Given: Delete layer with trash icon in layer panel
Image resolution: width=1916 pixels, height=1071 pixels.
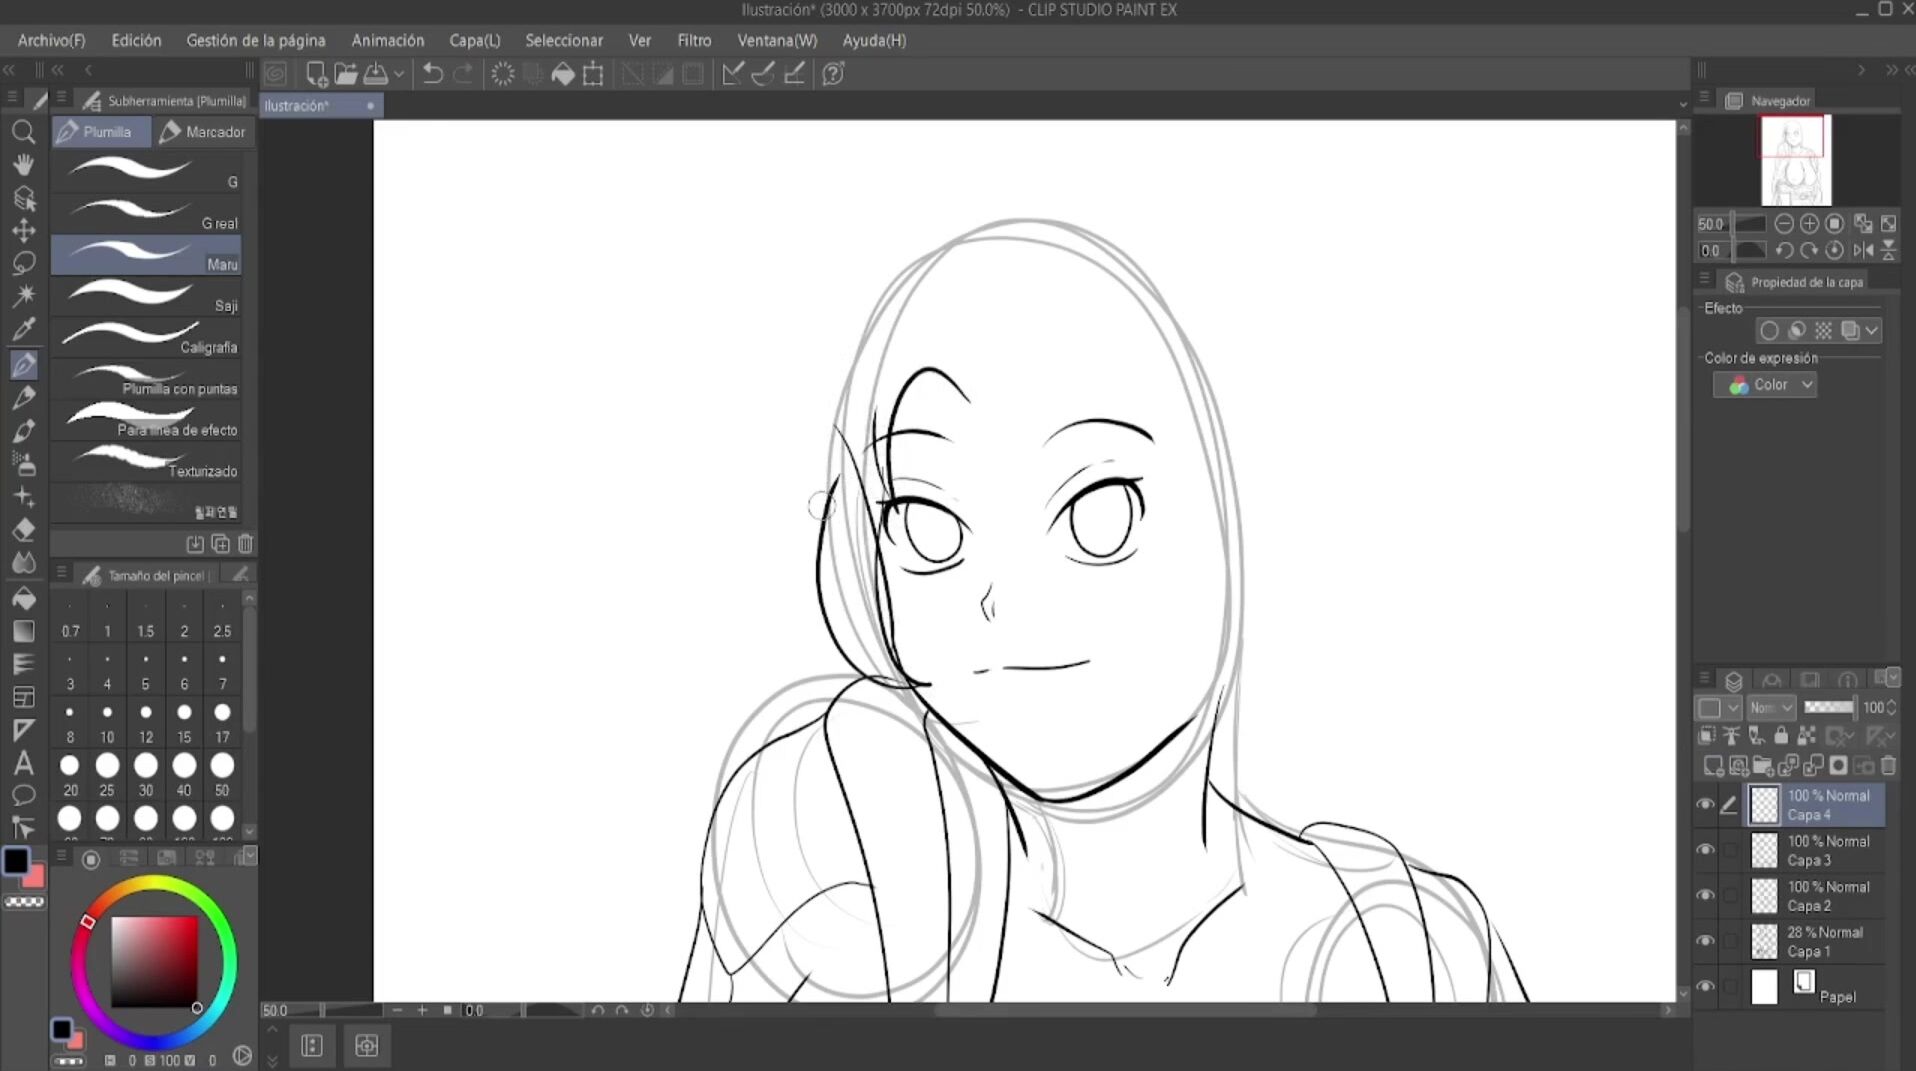Looking at the screenshot, I should [1888, 767].
